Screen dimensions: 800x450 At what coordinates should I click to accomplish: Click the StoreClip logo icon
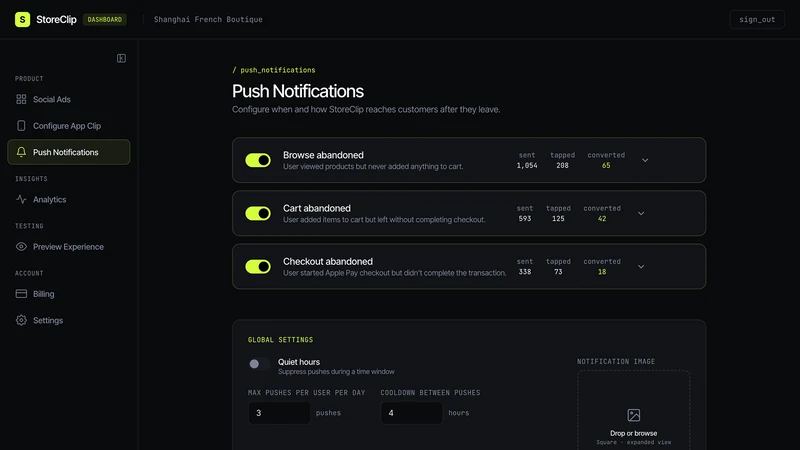(22, 19)
